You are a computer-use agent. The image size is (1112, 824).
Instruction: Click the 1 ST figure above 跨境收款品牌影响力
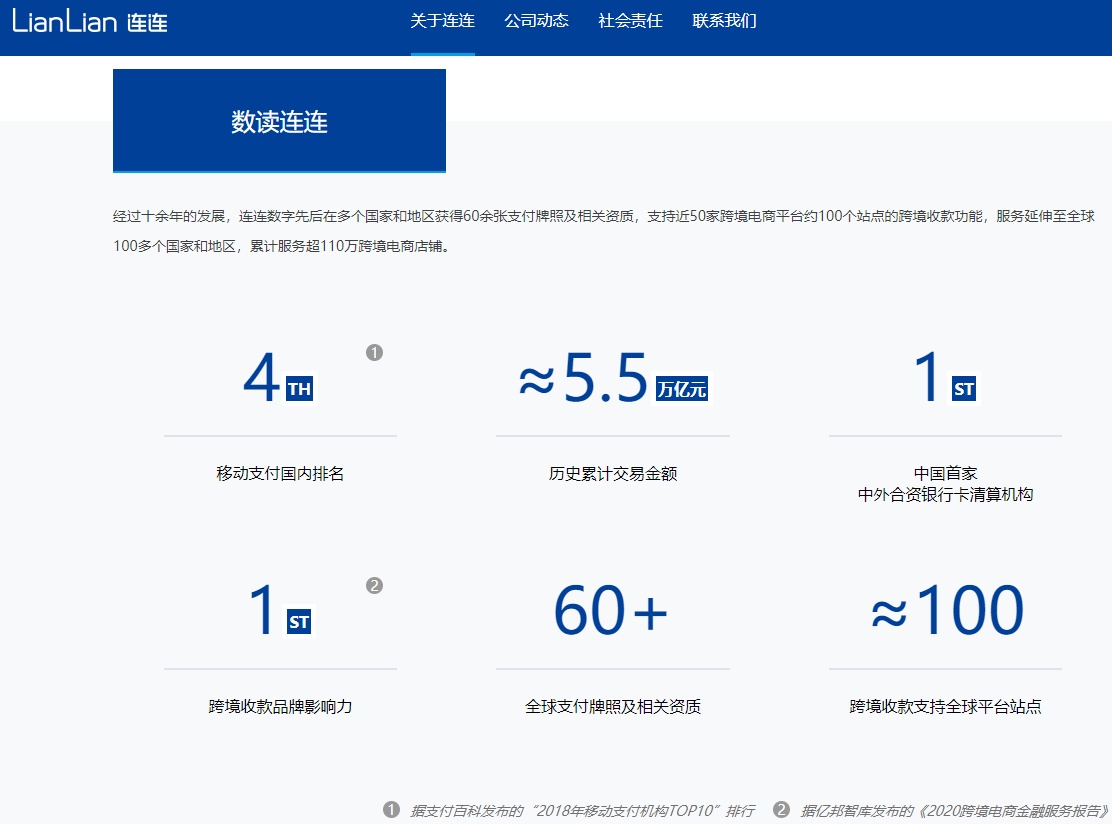[280, 611]
